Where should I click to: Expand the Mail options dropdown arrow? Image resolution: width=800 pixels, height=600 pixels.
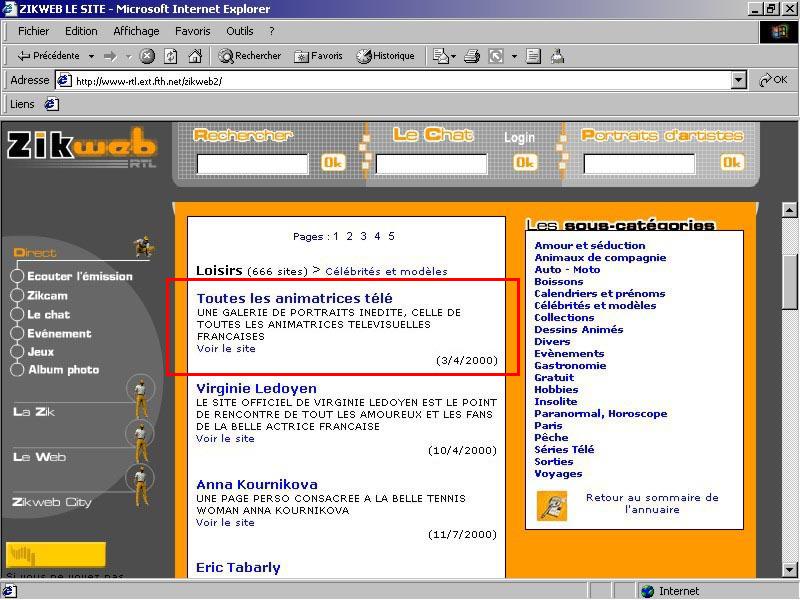454,57
